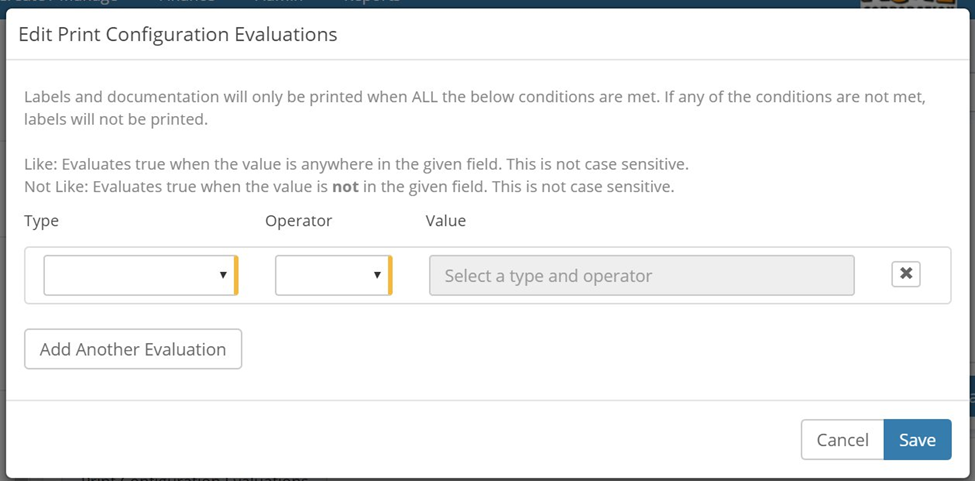
Task: Click the 'Select a type and operator' placeholder
Action: point(548,276)
